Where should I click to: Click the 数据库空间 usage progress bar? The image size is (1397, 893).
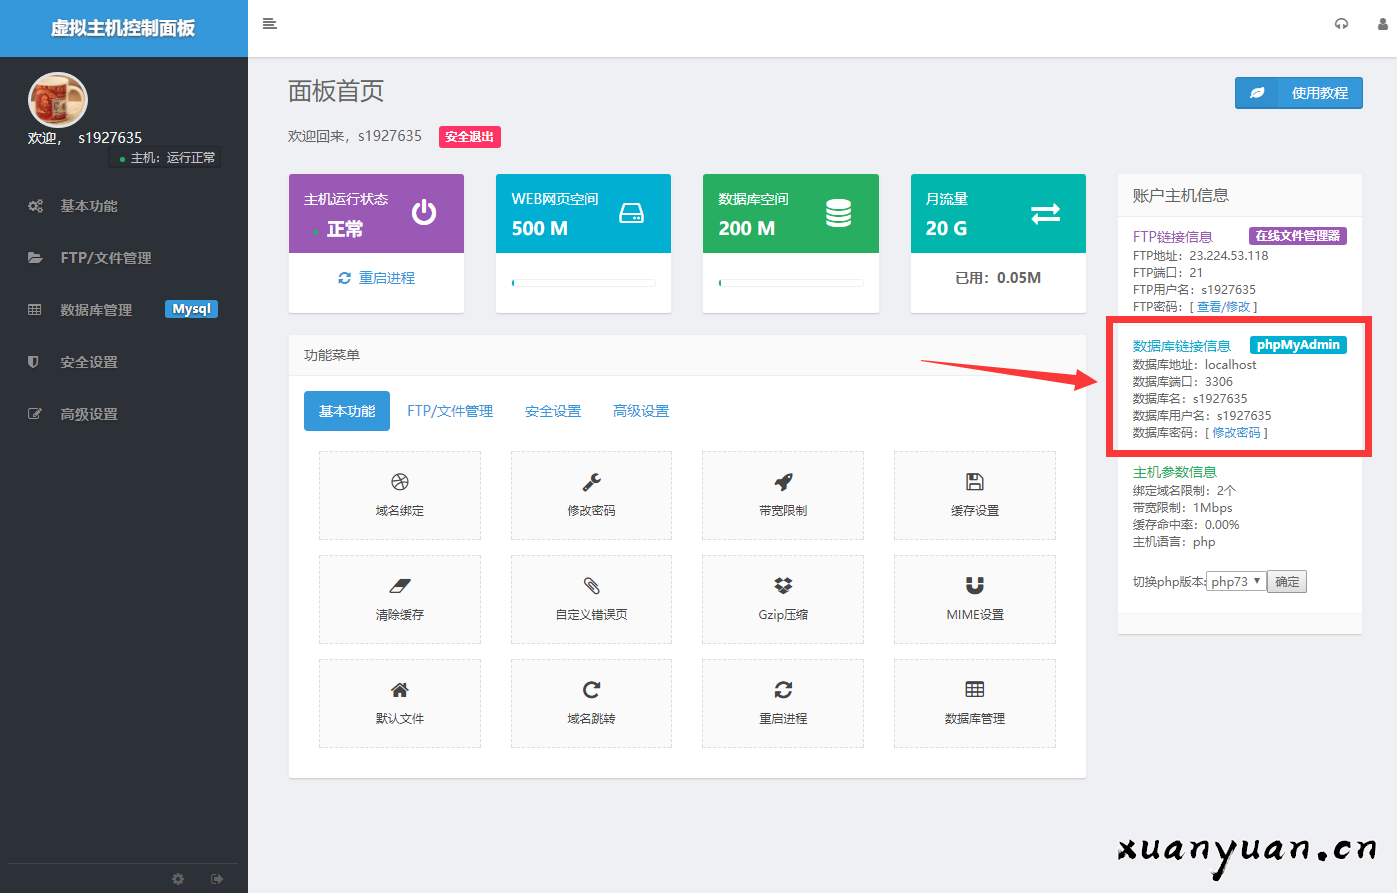tap(791, 283)
